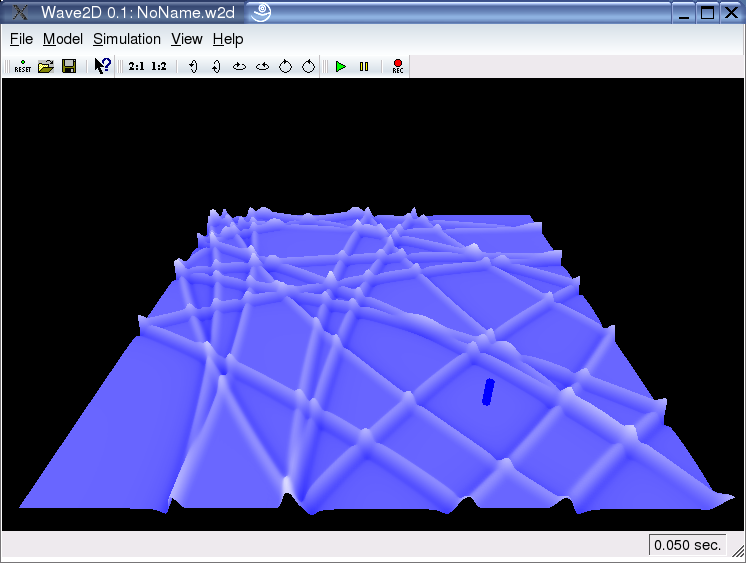Click the first horizontal-axis tilt icon
Image resolution: width=746 pixels, height=563 pixels.
239,66
